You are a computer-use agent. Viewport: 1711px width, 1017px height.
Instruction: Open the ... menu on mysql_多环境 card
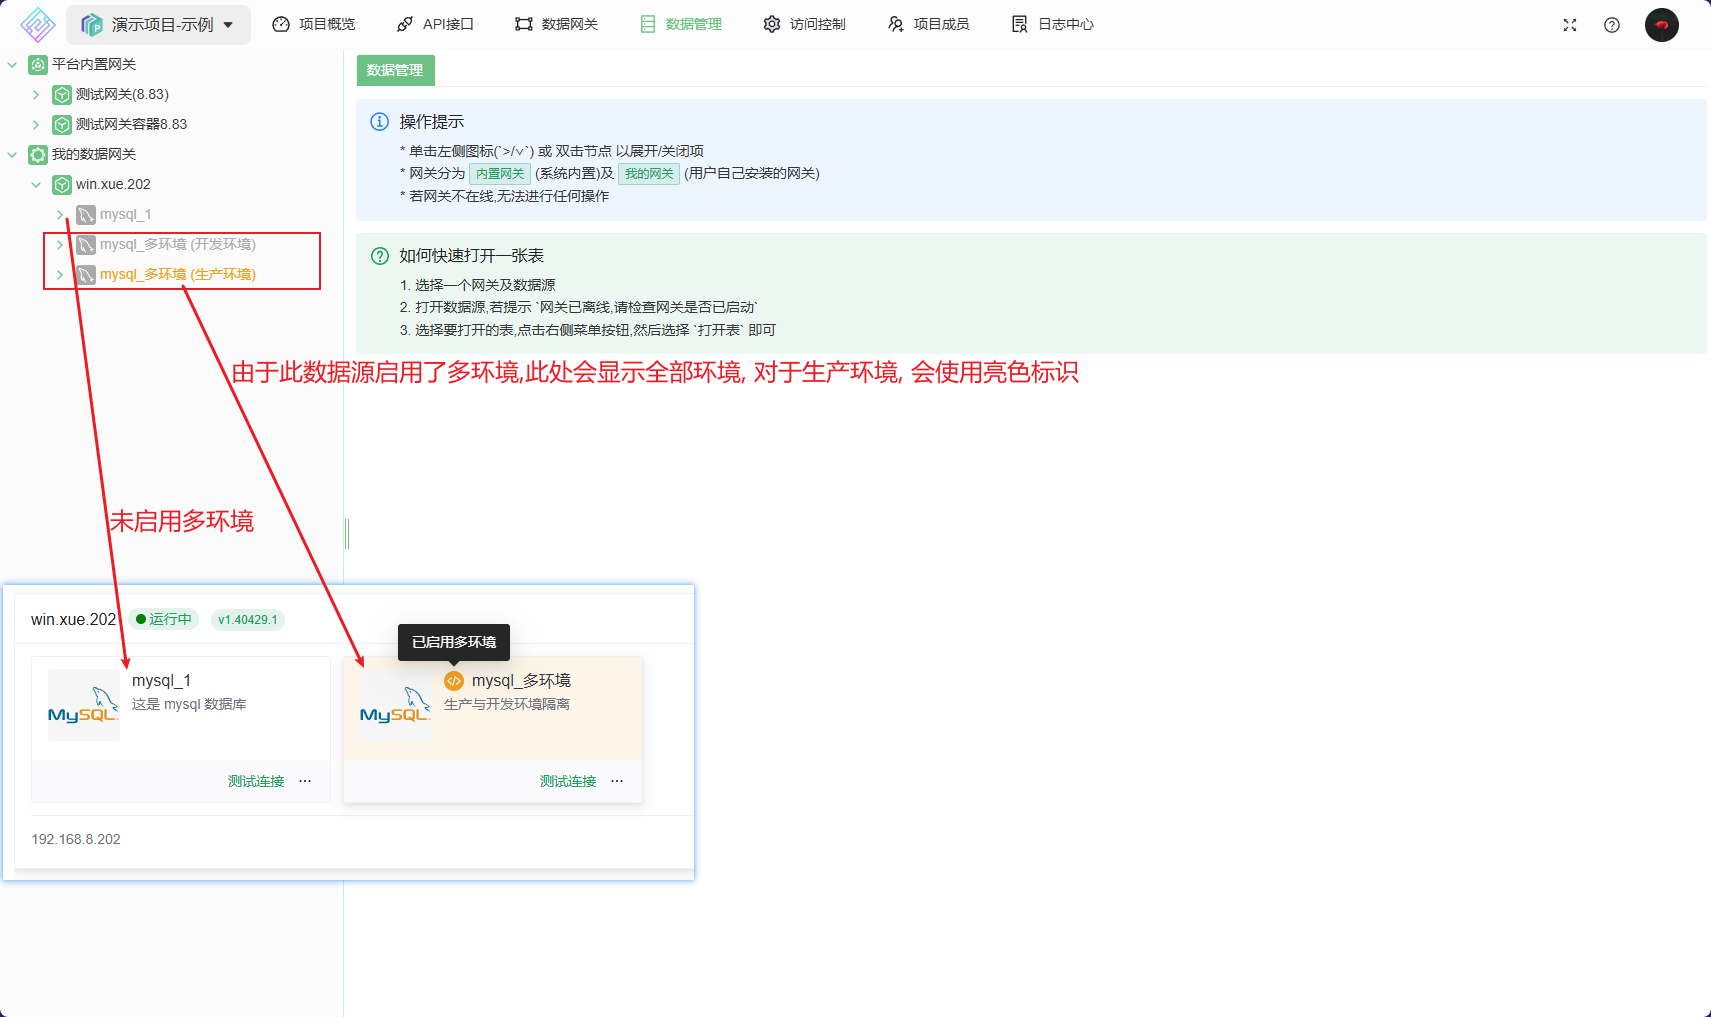(617, 781)
